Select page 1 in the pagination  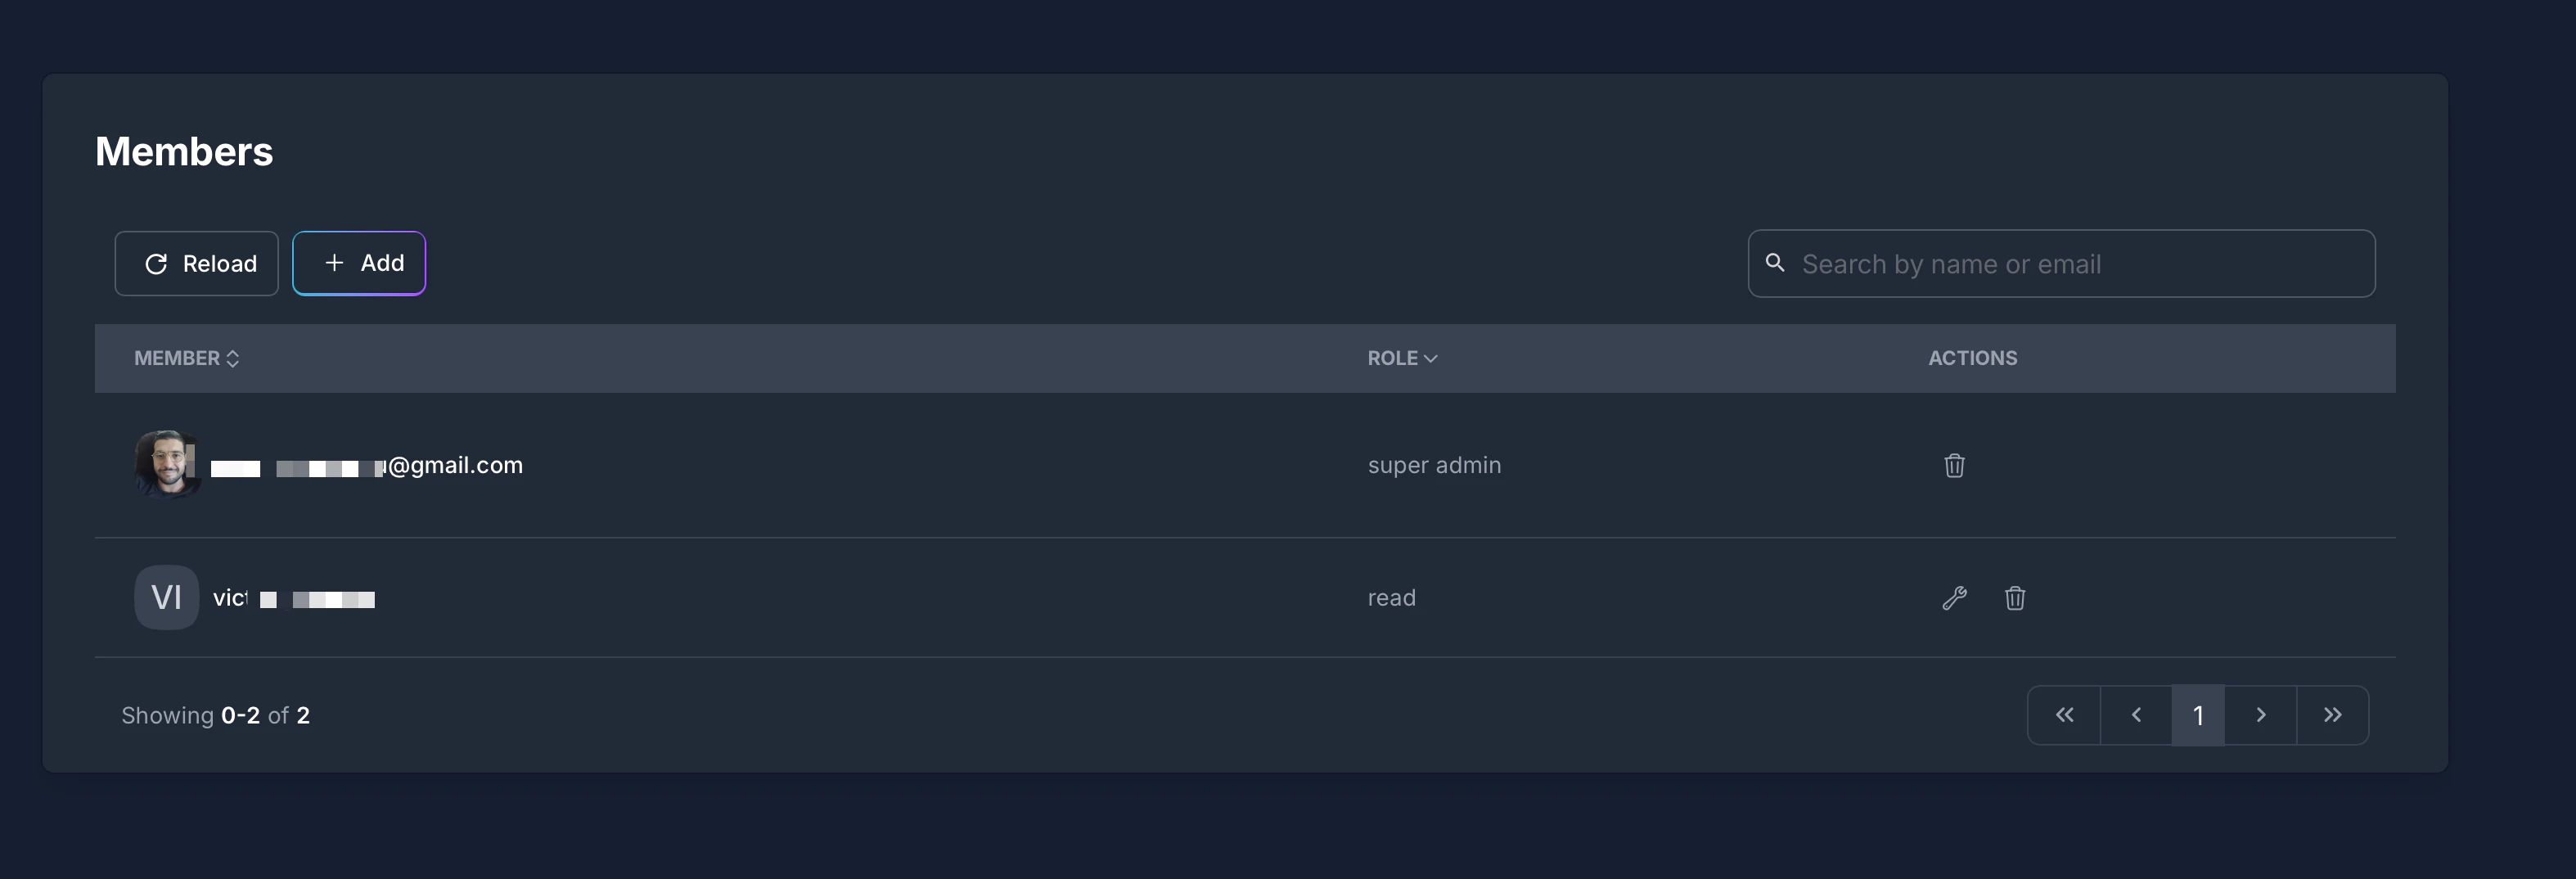pyautogui.click(x=2198, y=715)
